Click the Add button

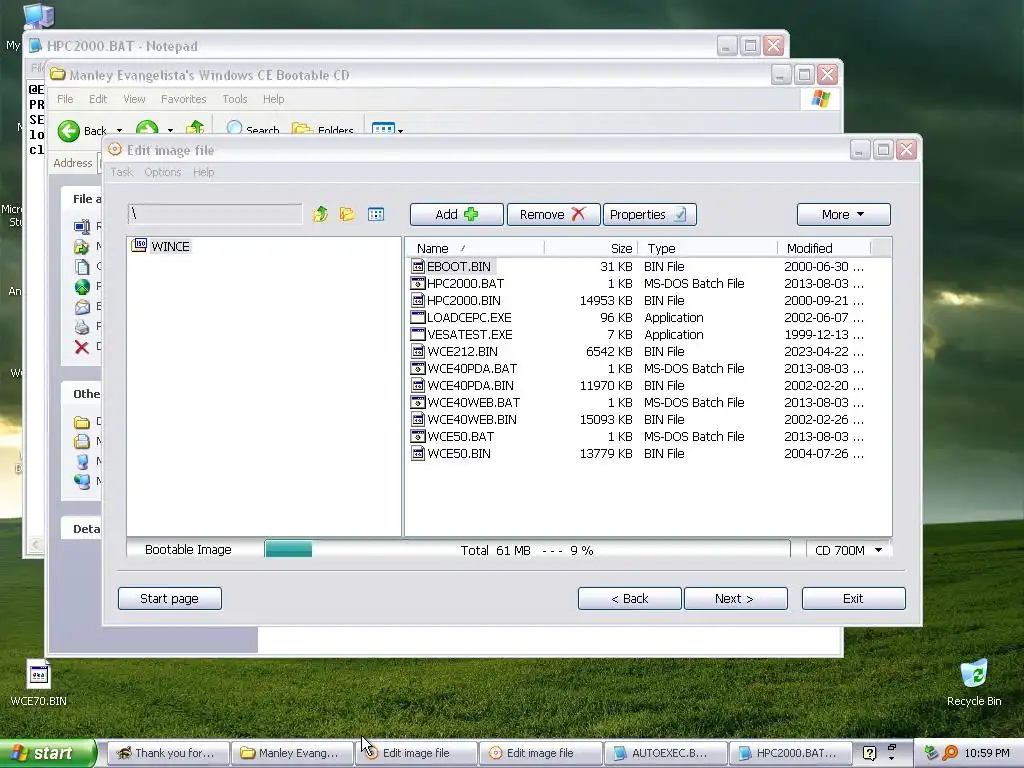(x=456, y=214)
